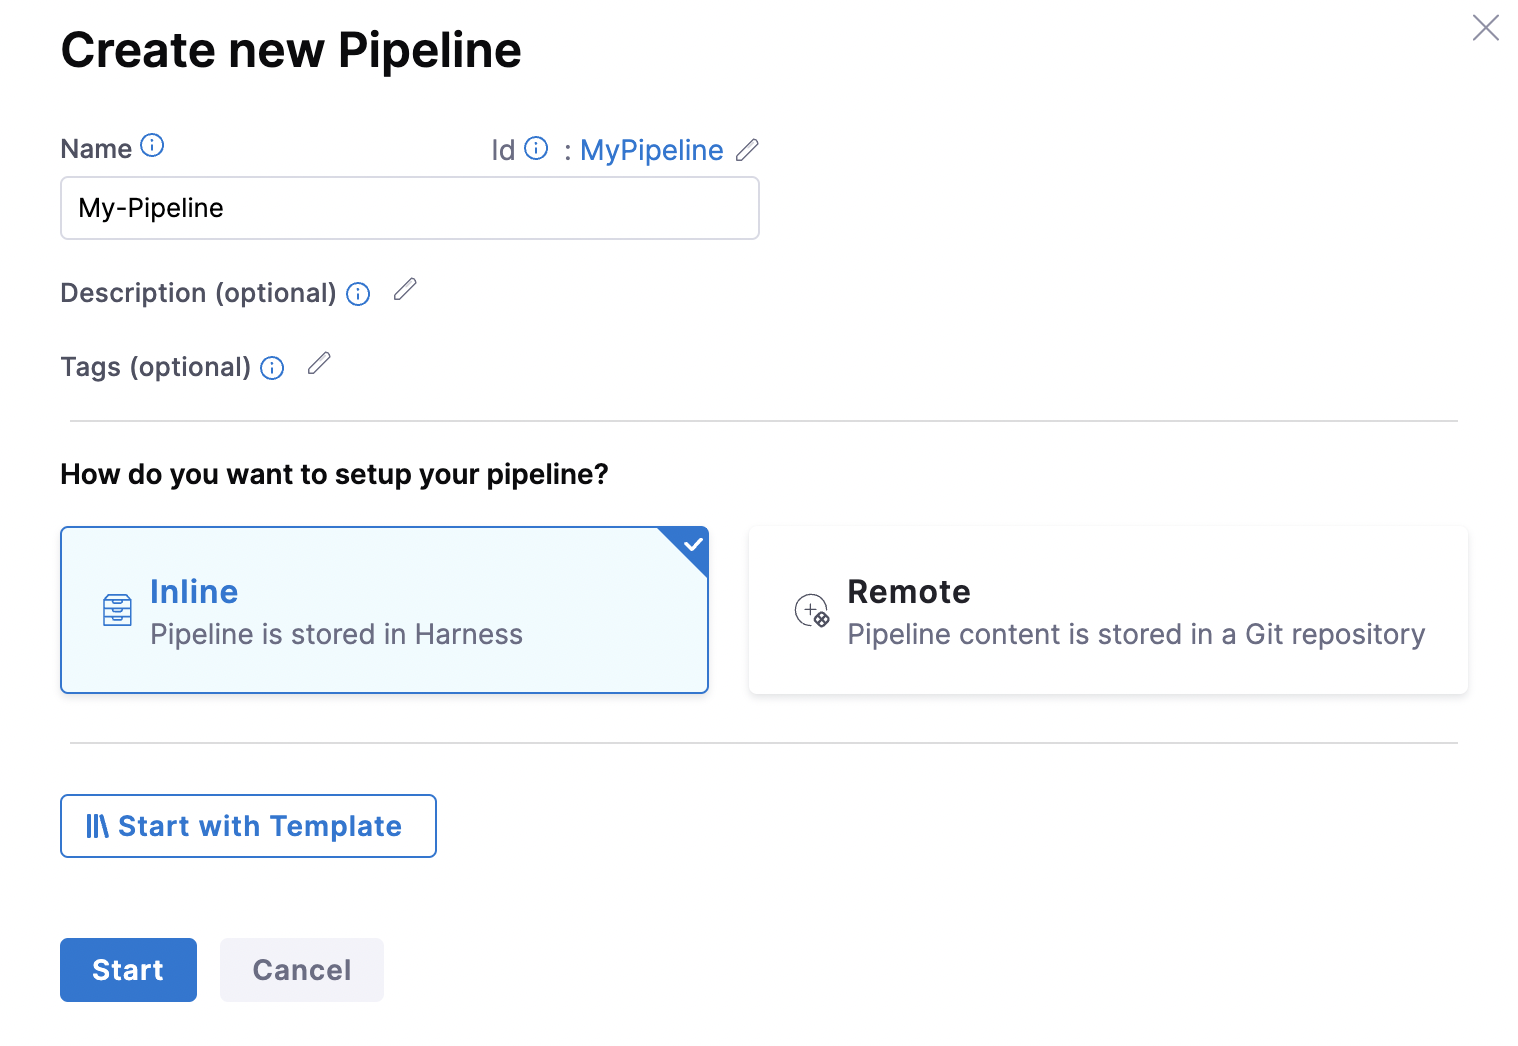Click the Remote card title text
Viewport: 1518px width, 1046px height.
(909, 592)
